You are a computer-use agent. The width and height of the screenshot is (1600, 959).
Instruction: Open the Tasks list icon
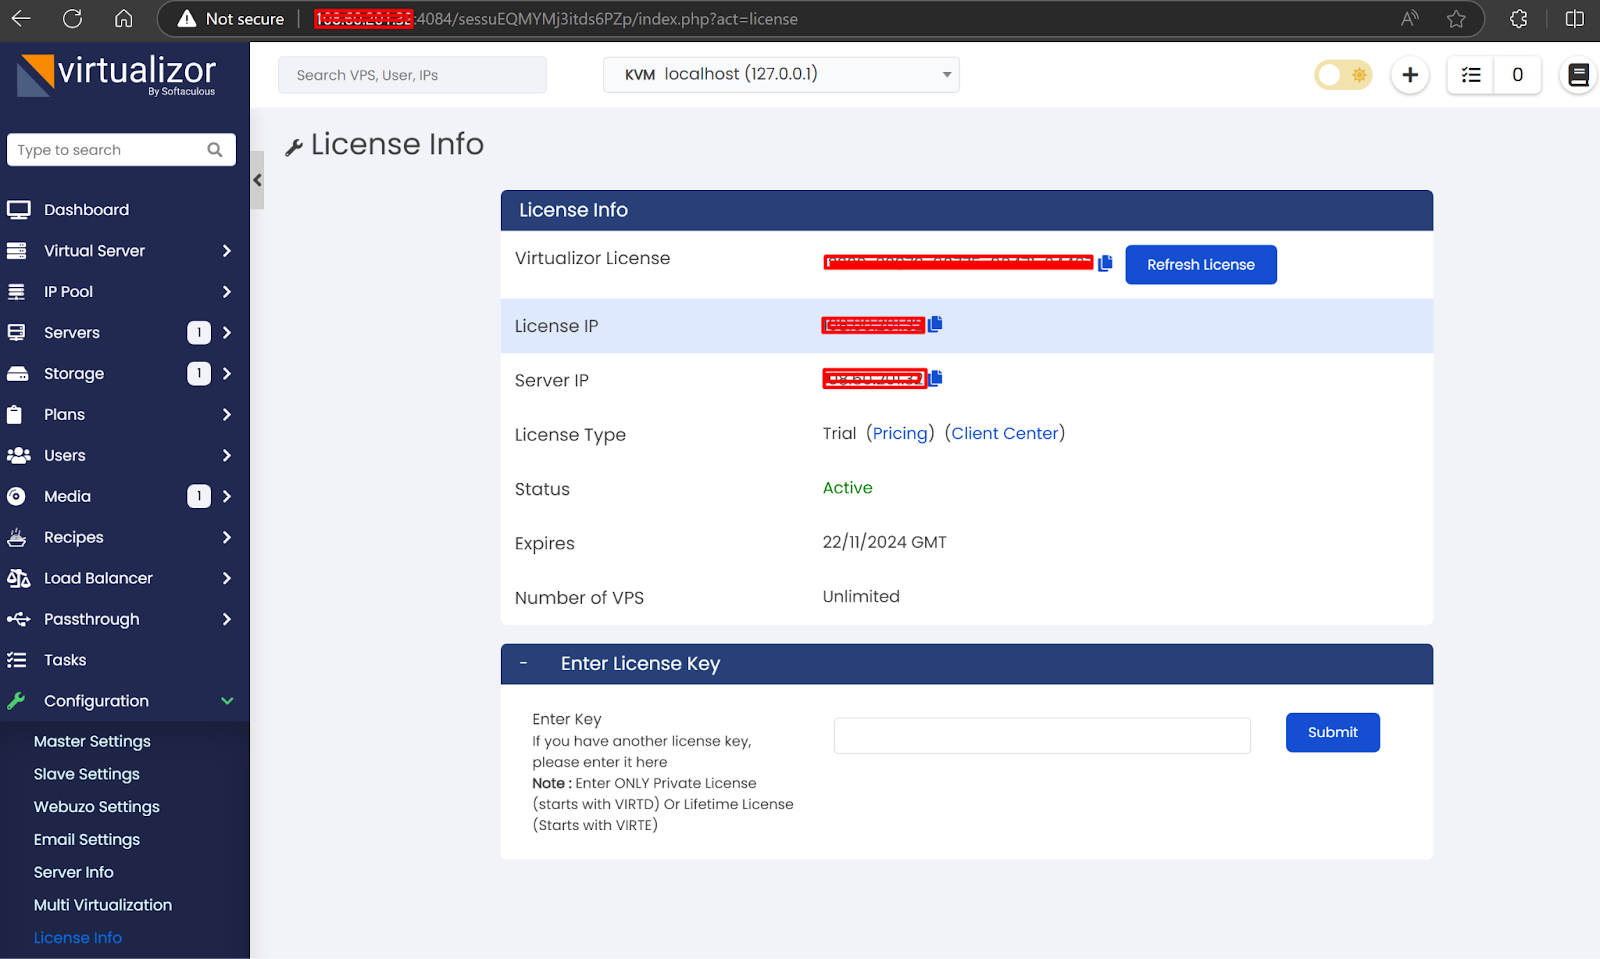[19, 659]
